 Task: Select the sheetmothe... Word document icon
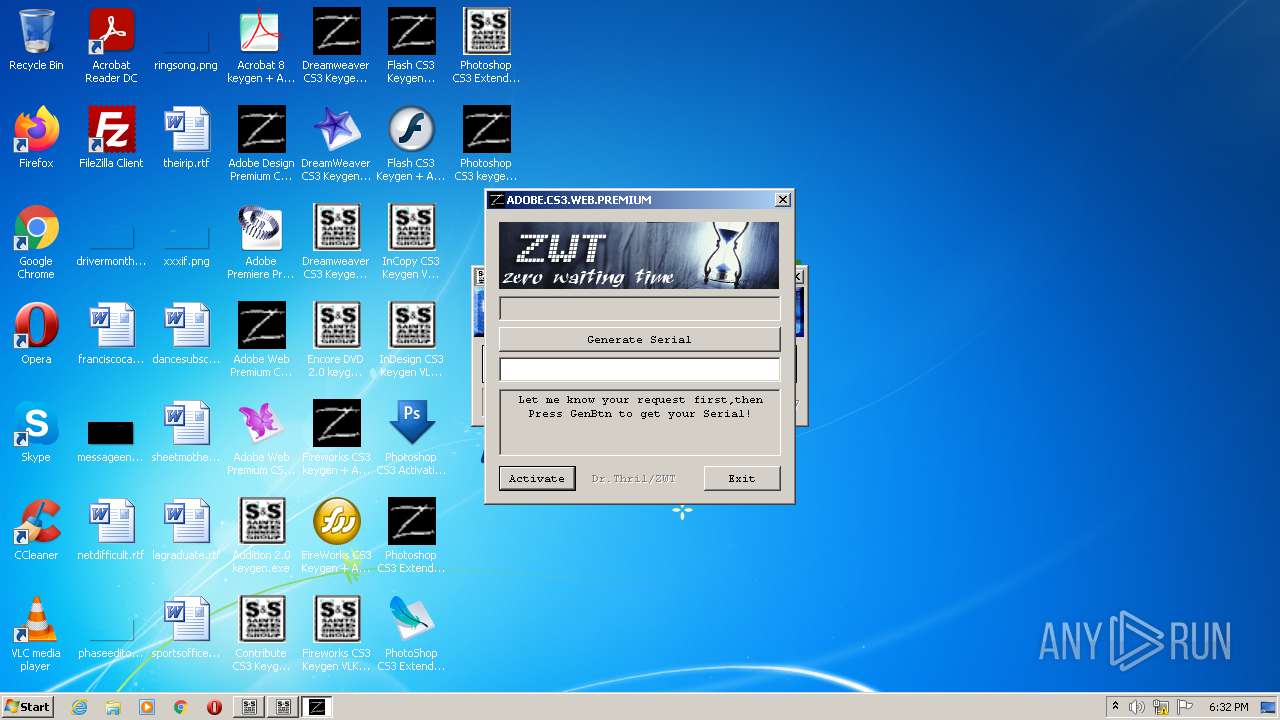pos(186,432)
